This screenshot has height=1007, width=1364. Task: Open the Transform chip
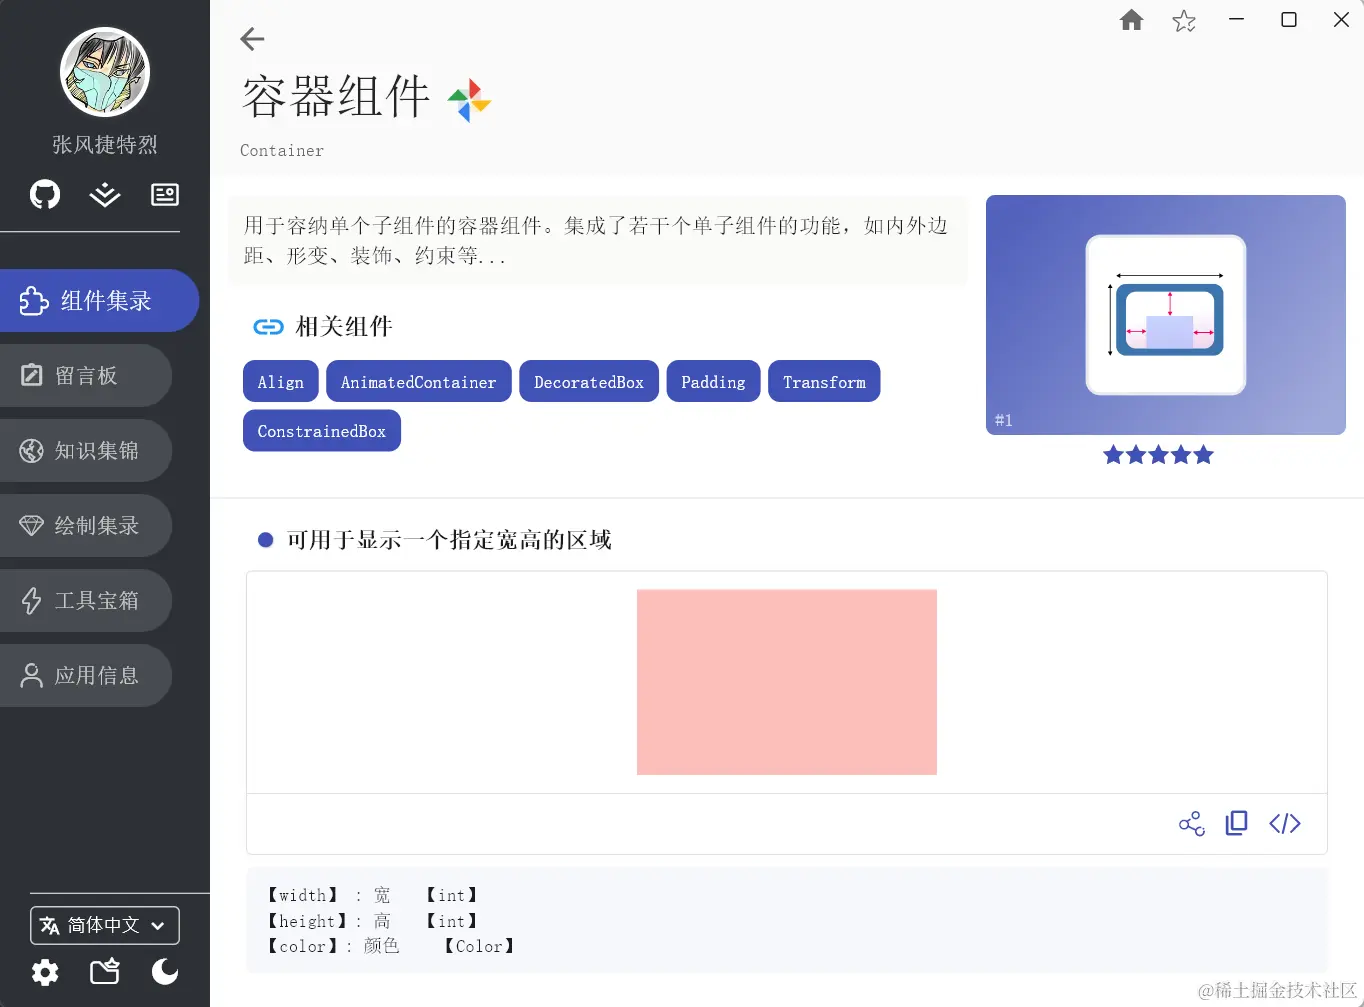[824, 381]
